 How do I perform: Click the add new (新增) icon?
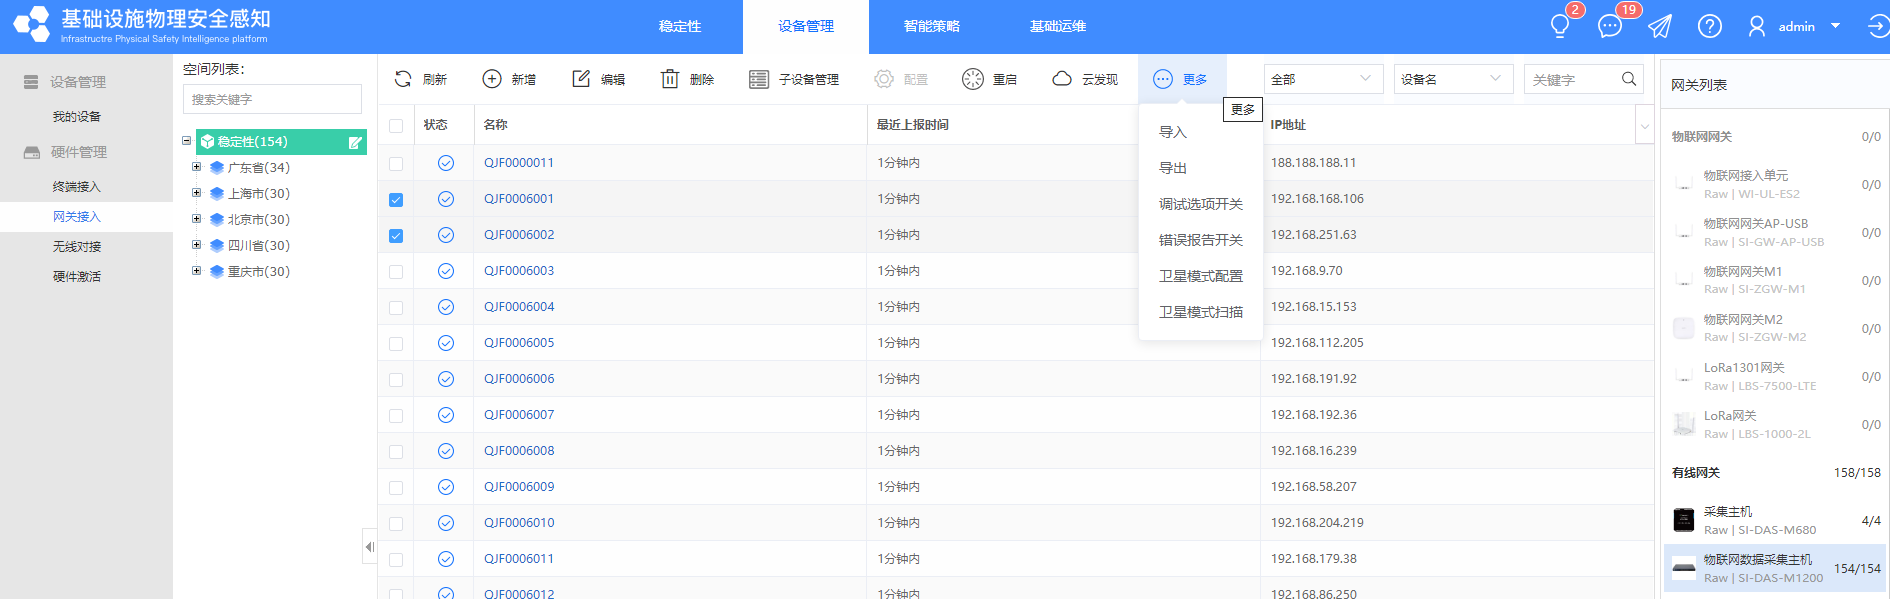point(492,79)
